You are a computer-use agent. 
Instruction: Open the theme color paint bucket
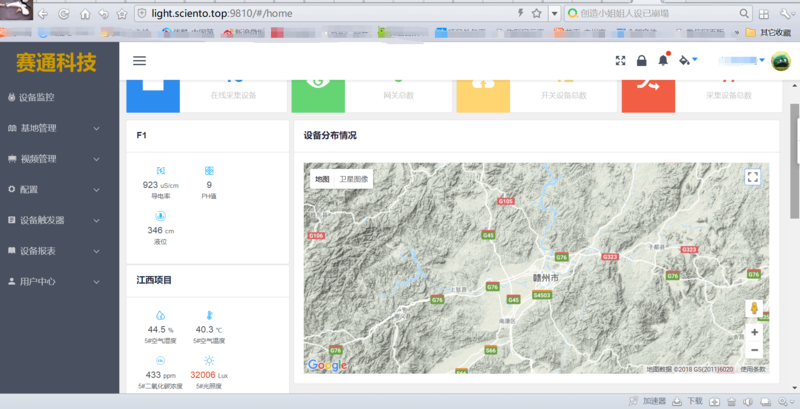click(686, 61)
